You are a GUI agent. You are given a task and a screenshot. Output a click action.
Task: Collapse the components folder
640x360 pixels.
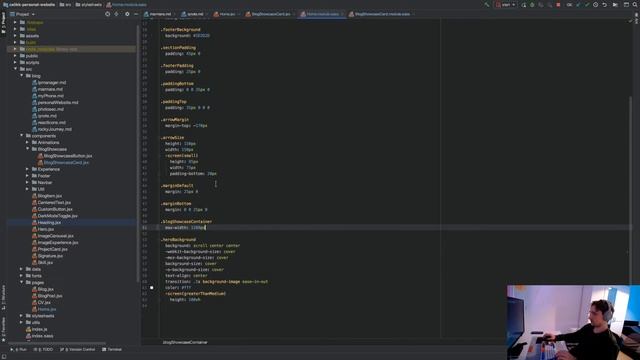22,136
